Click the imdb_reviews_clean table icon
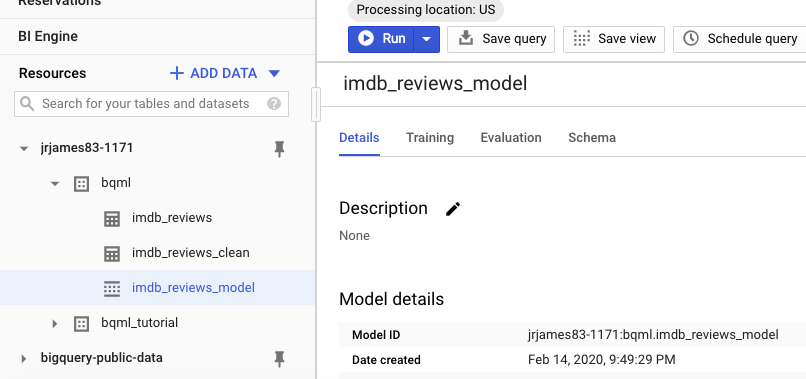Image resolution: width=806 pixels, height=379 pixels. click(x=112, y=254)
